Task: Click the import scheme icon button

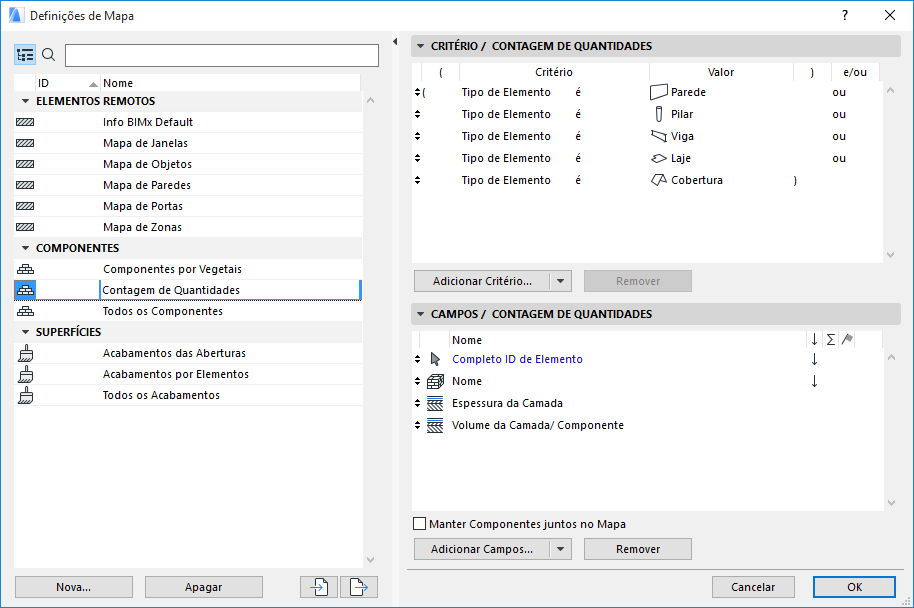Action: pos(319,587)
